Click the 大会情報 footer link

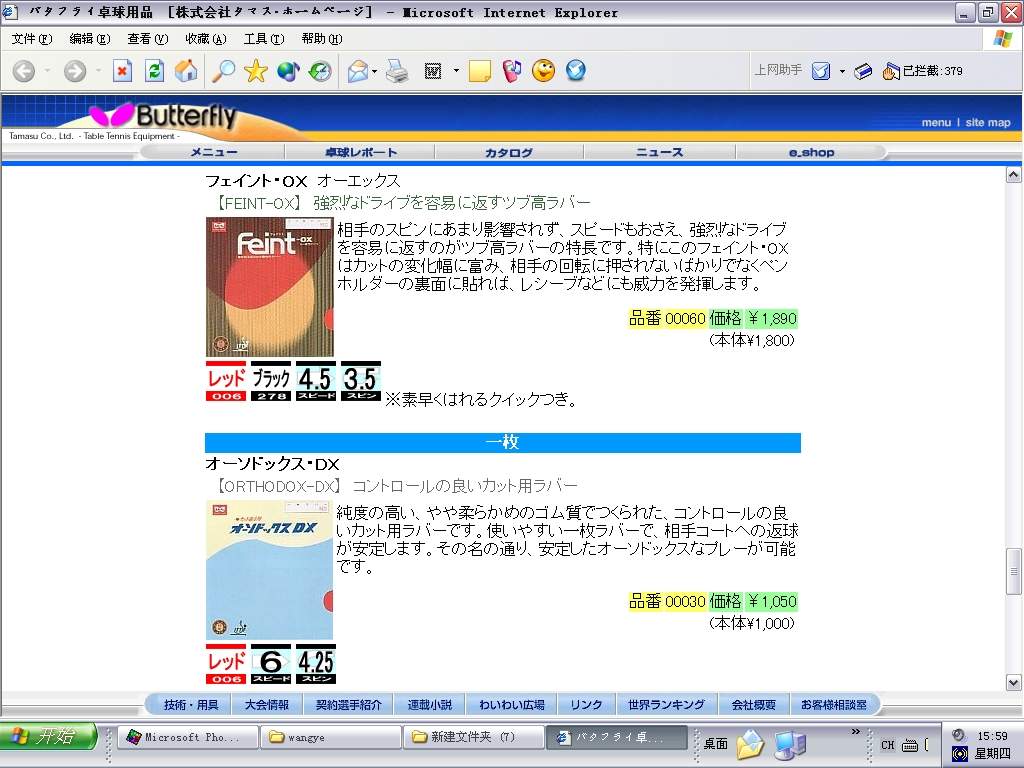pos(266,705)
